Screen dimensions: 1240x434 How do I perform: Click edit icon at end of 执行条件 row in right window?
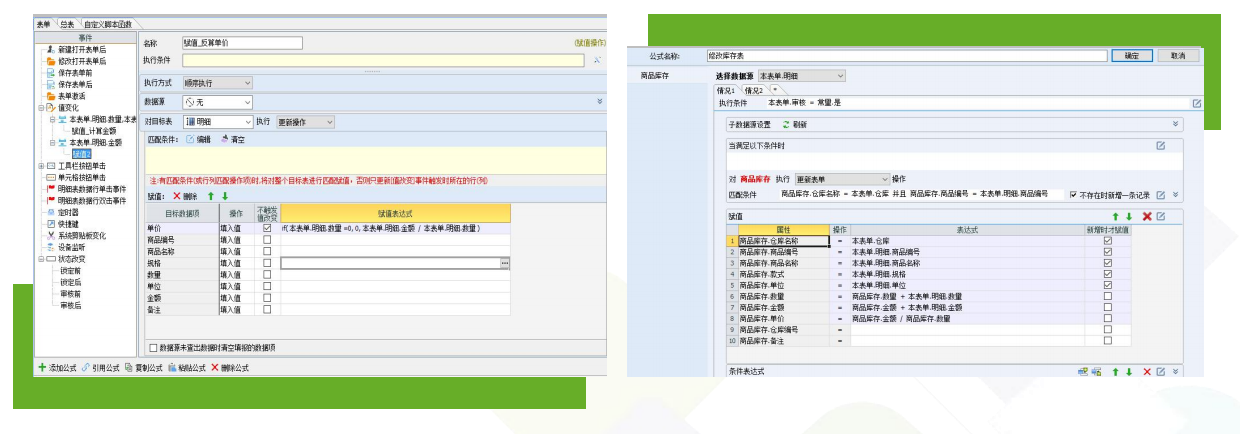(1196, 103)
